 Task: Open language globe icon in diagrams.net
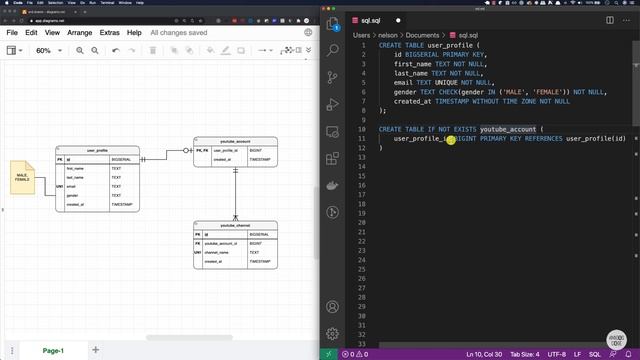click(x=308, y=33)
